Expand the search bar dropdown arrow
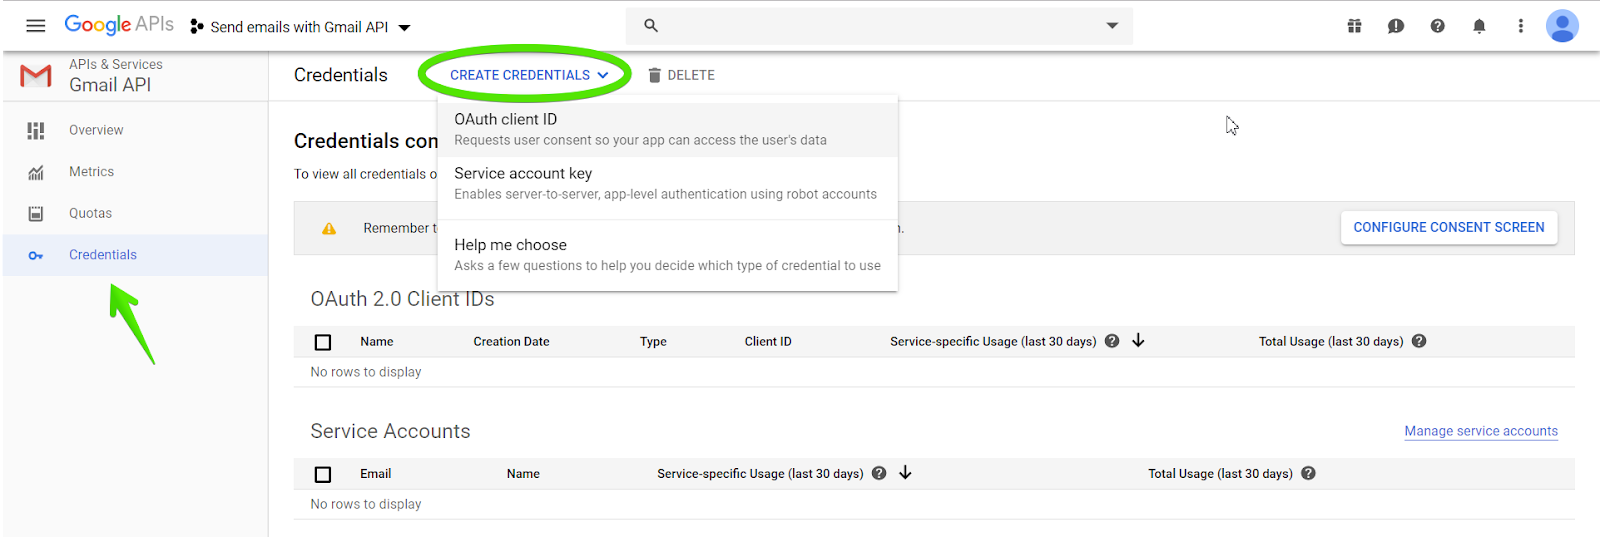The image size is (1600, 537). pyautogui.click(x=1112, y=26)
